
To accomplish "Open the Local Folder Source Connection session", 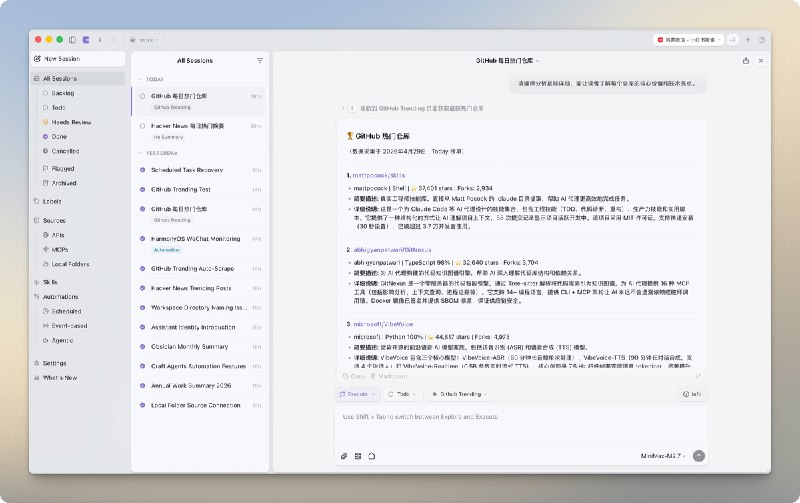I will (200, 406).
